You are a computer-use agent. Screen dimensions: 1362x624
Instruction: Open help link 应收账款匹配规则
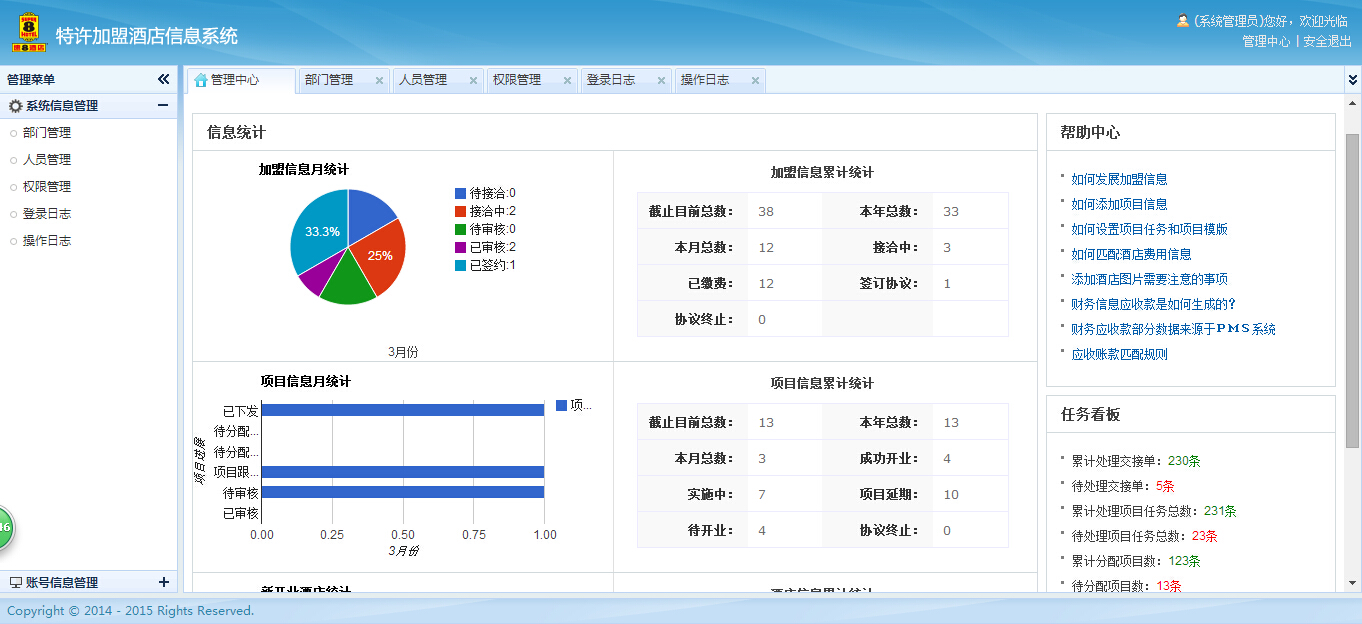point(1119,354)
